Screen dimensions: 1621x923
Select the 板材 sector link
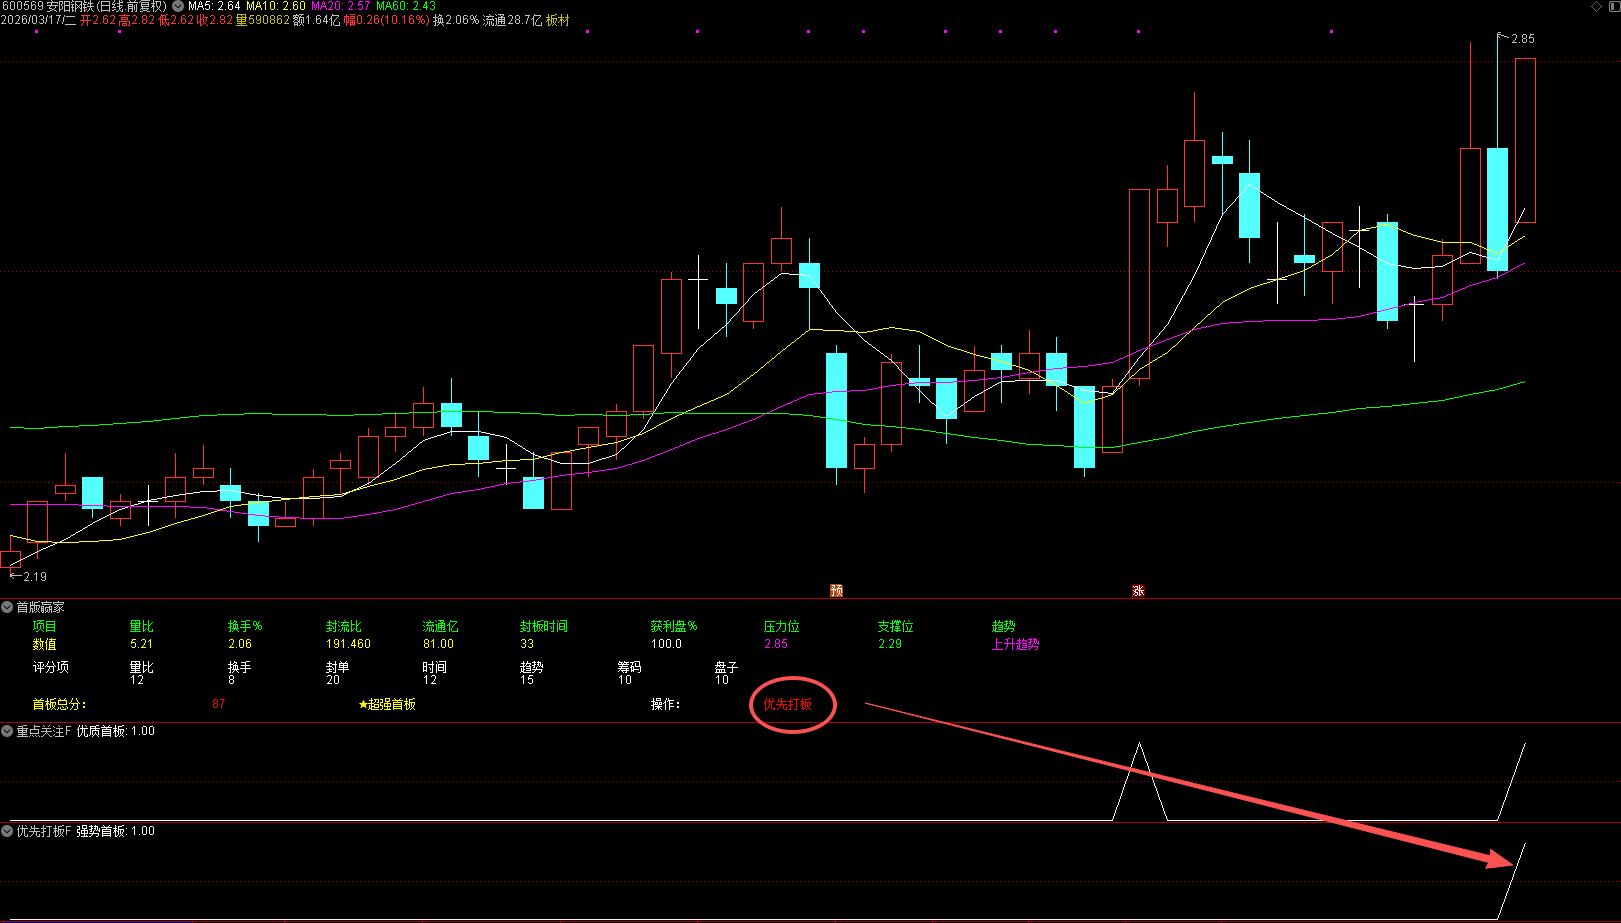click(557, 20)
